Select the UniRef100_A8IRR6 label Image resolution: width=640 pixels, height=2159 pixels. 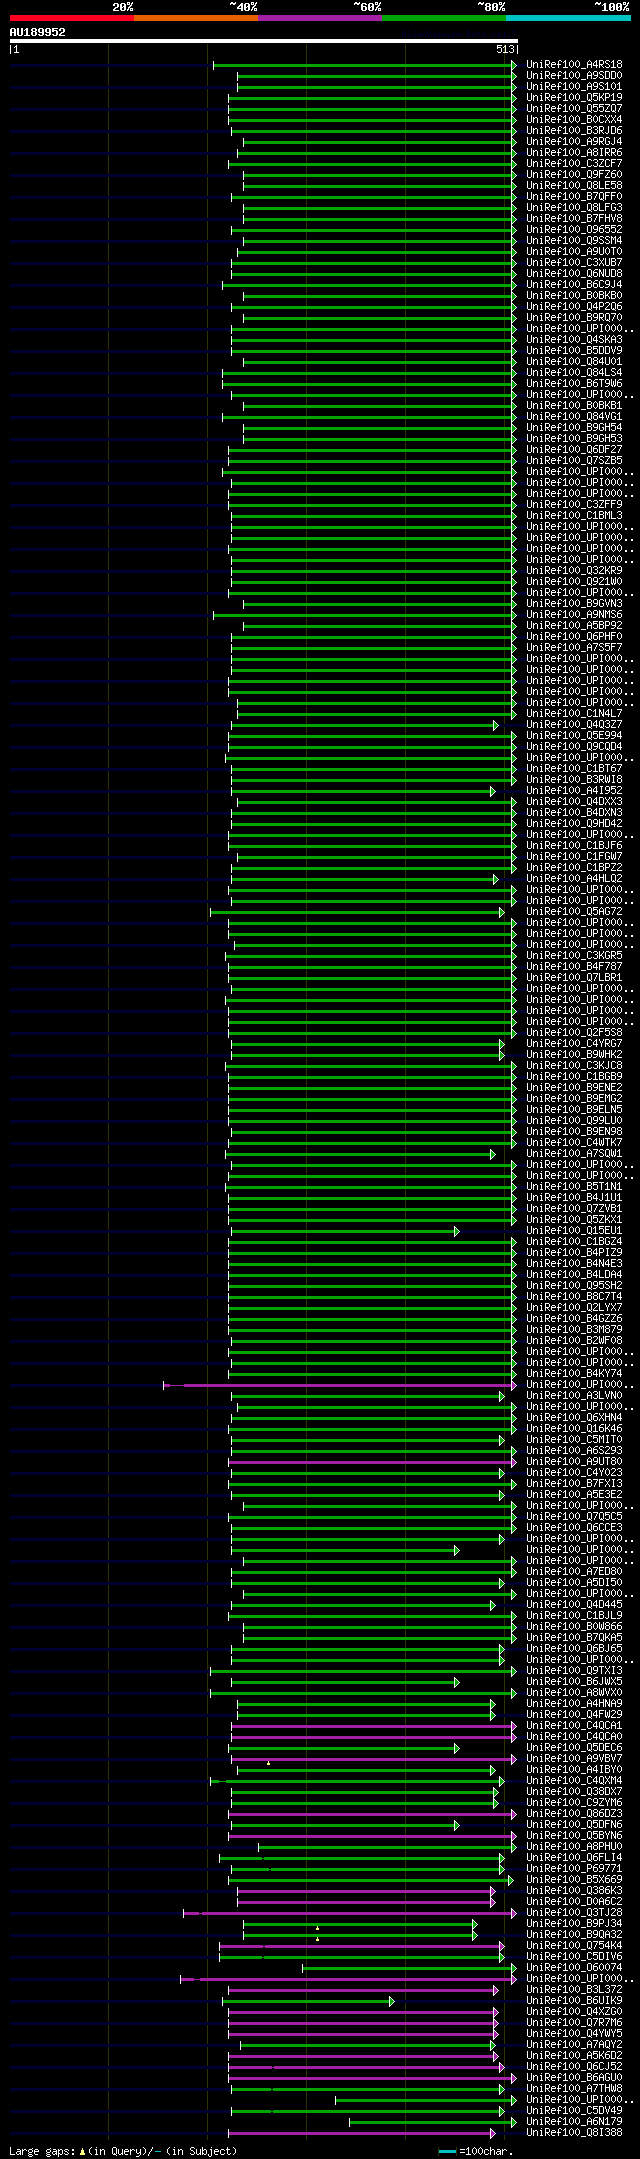click(574, 153)
